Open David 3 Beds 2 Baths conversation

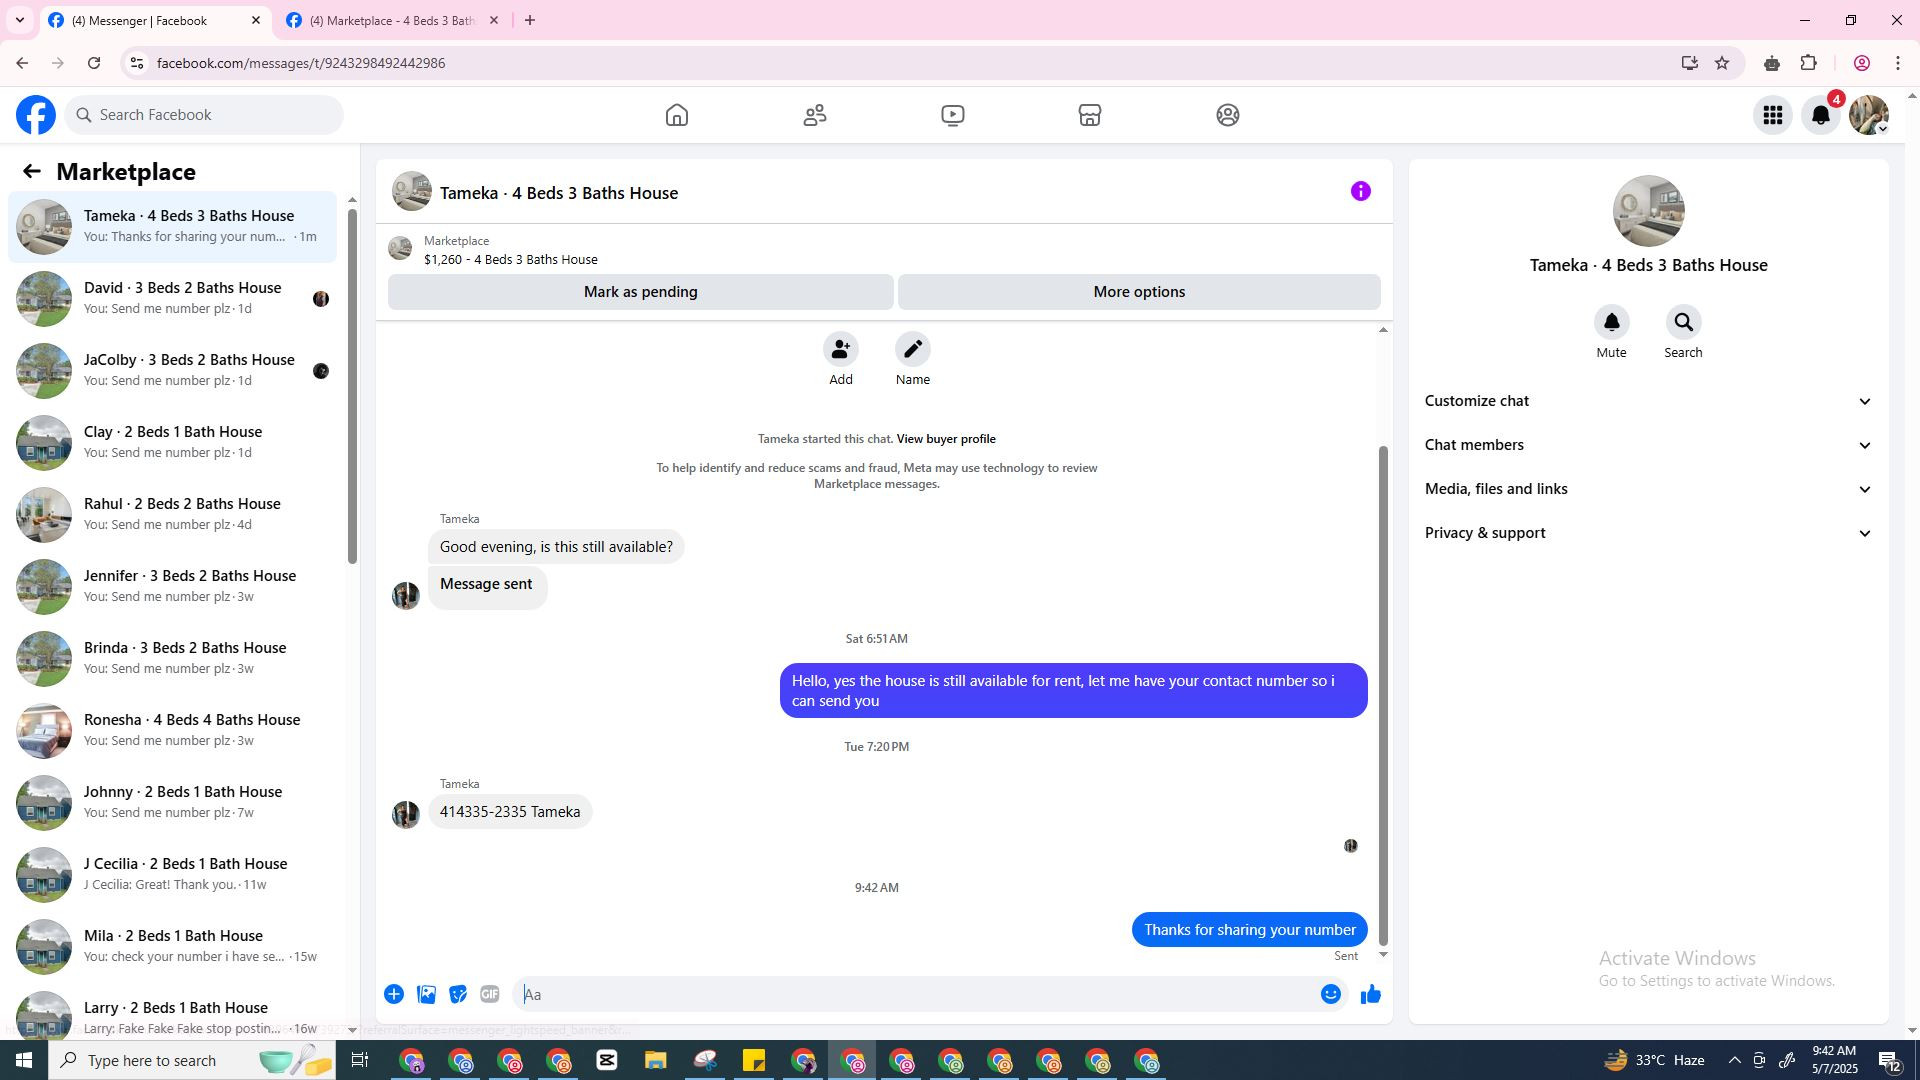[180, 298]
